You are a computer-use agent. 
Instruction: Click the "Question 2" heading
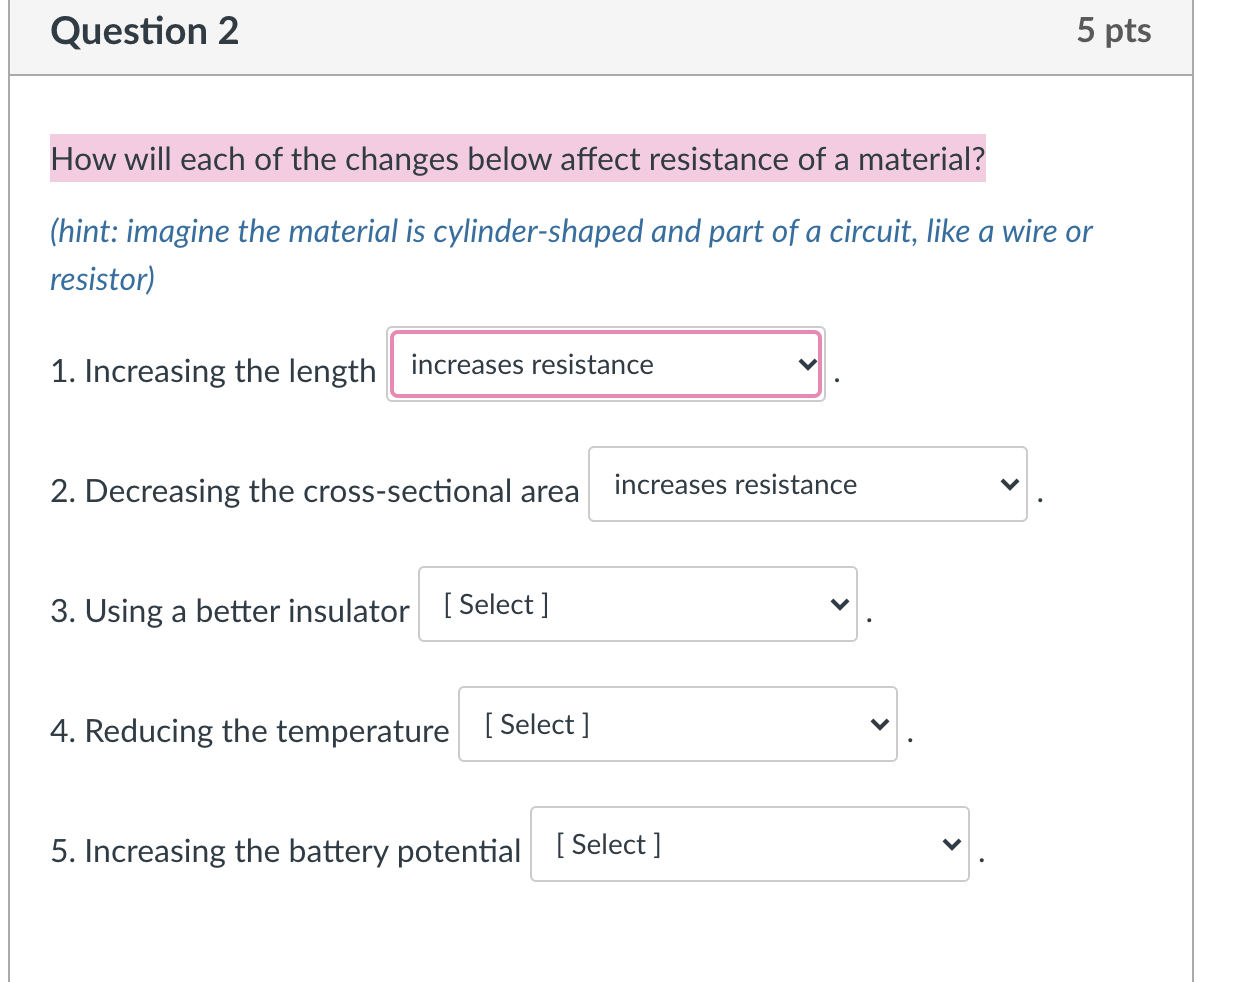pos(145,31)
